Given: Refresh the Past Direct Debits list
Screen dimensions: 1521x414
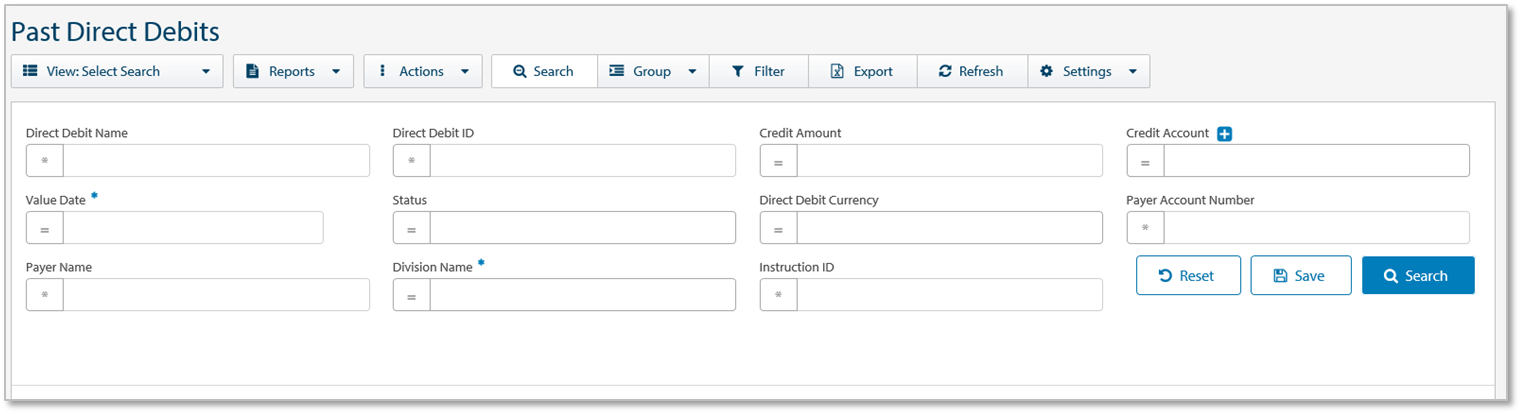Looking at the screenshot, I should pyautogui.click(x=970, y=71).
